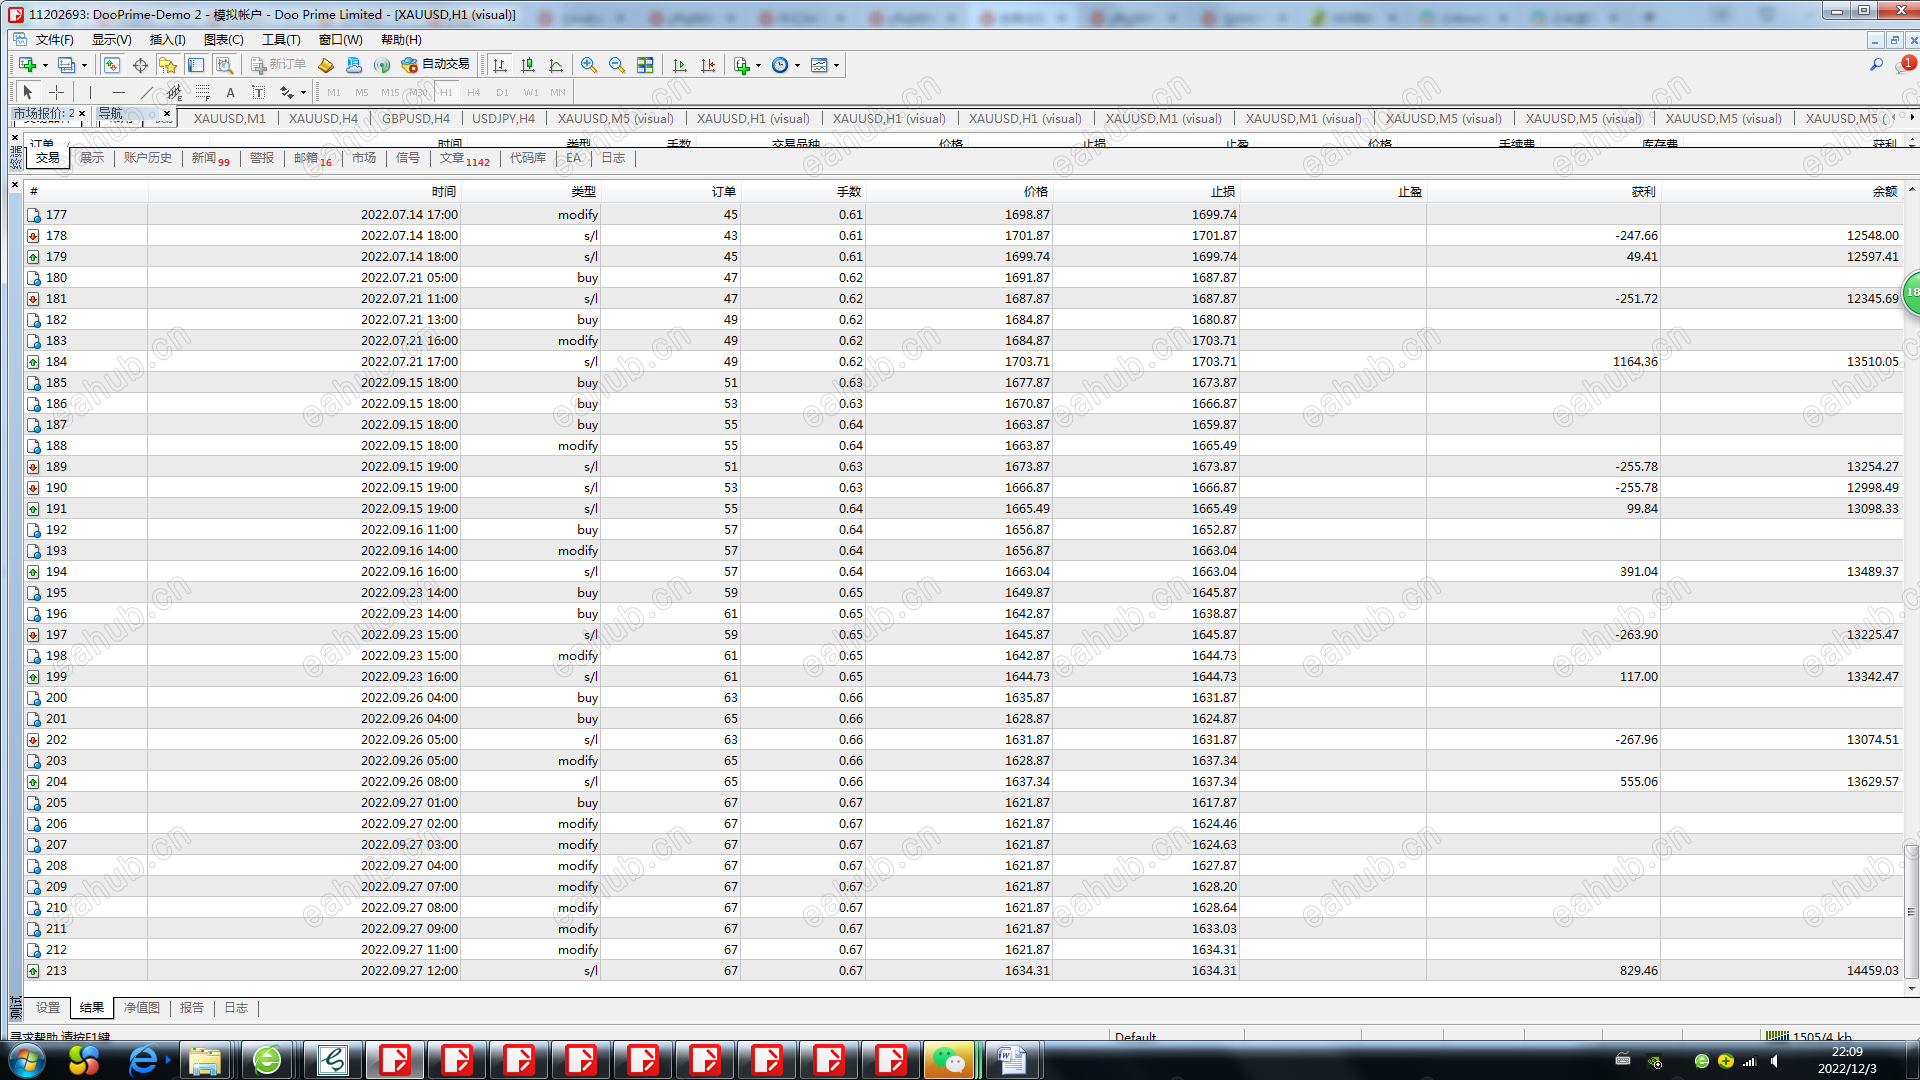The image size is (1920, 1080).
Task: Expand the templates dropdown arrow
Action: [836, 65]
